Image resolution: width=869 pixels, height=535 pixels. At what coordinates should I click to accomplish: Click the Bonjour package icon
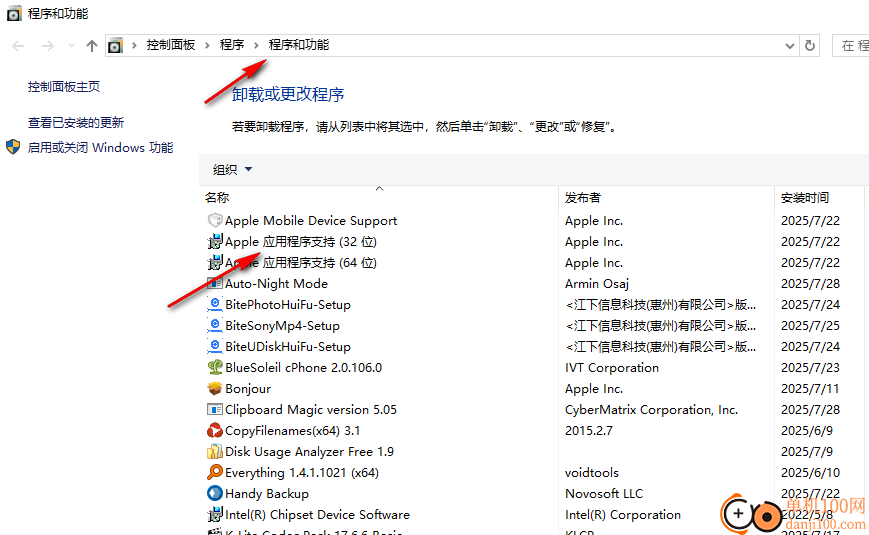click(215, 389)
